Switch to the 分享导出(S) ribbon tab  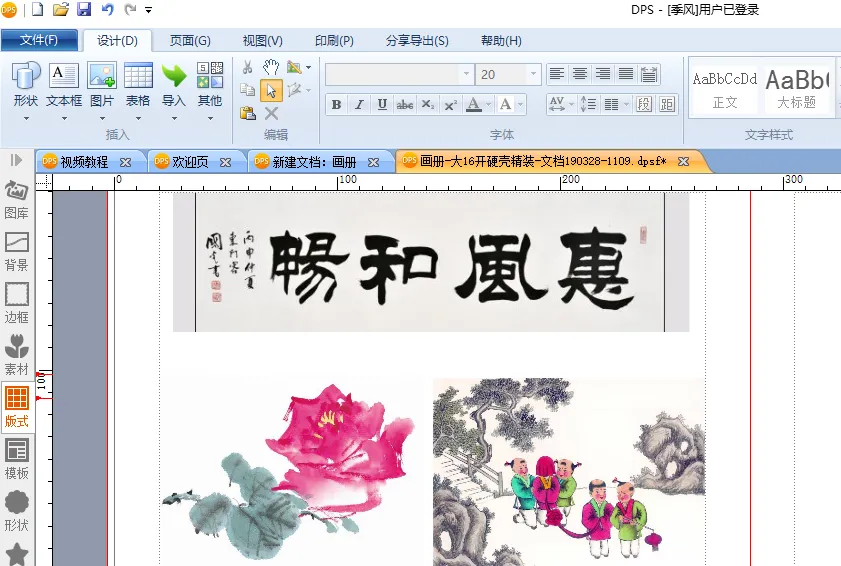(417, 41)
